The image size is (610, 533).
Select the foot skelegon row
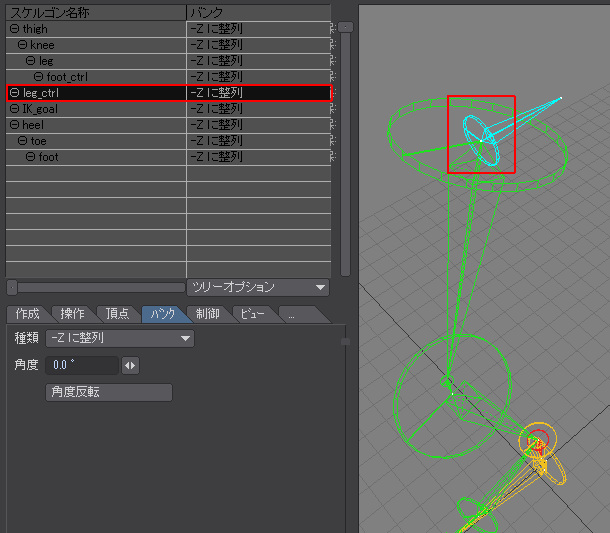168,157
